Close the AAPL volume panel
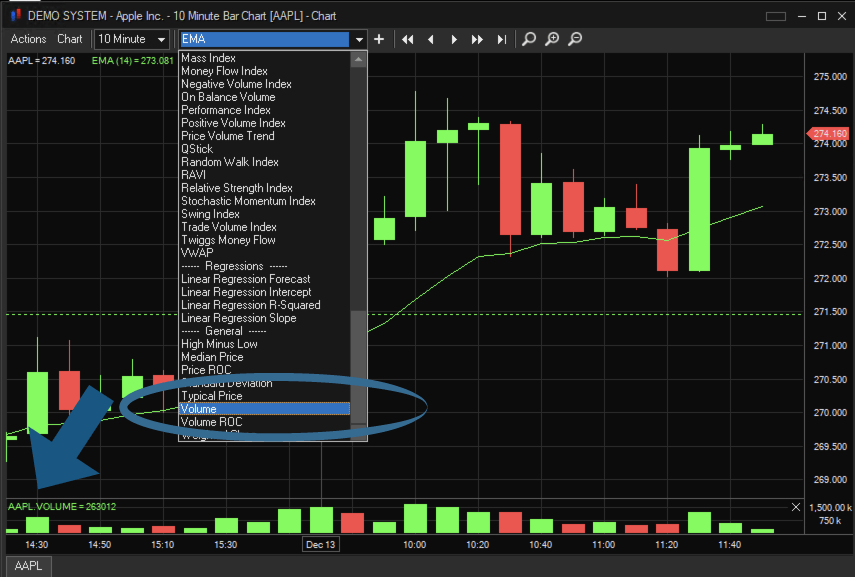855x577 pixels. [x=796, y=507]
